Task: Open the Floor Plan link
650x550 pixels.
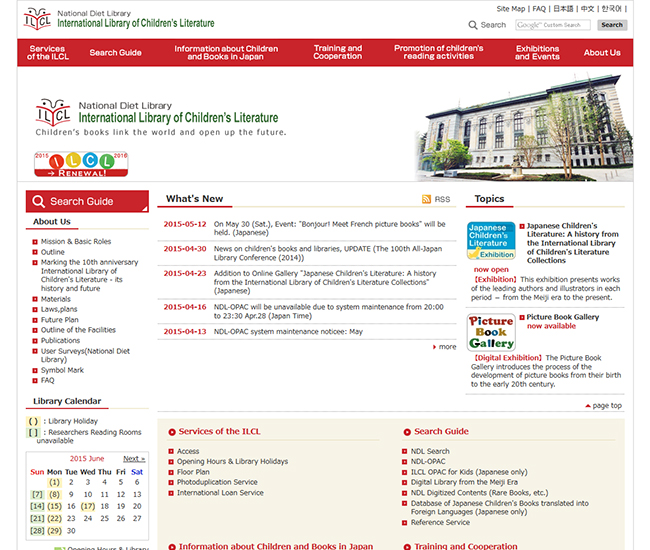Action: [x=193, y=472]
